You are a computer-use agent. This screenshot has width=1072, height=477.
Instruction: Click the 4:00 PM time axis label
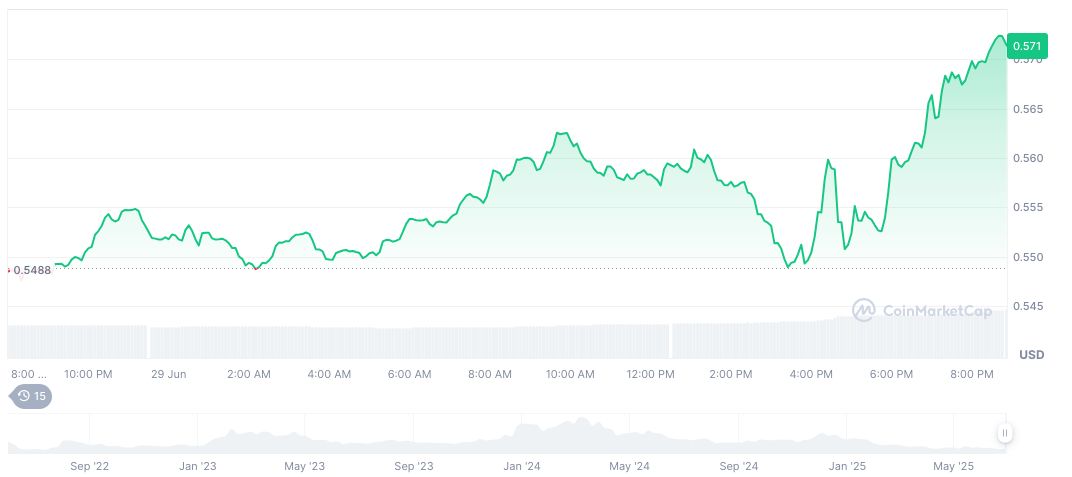[811, 374]
